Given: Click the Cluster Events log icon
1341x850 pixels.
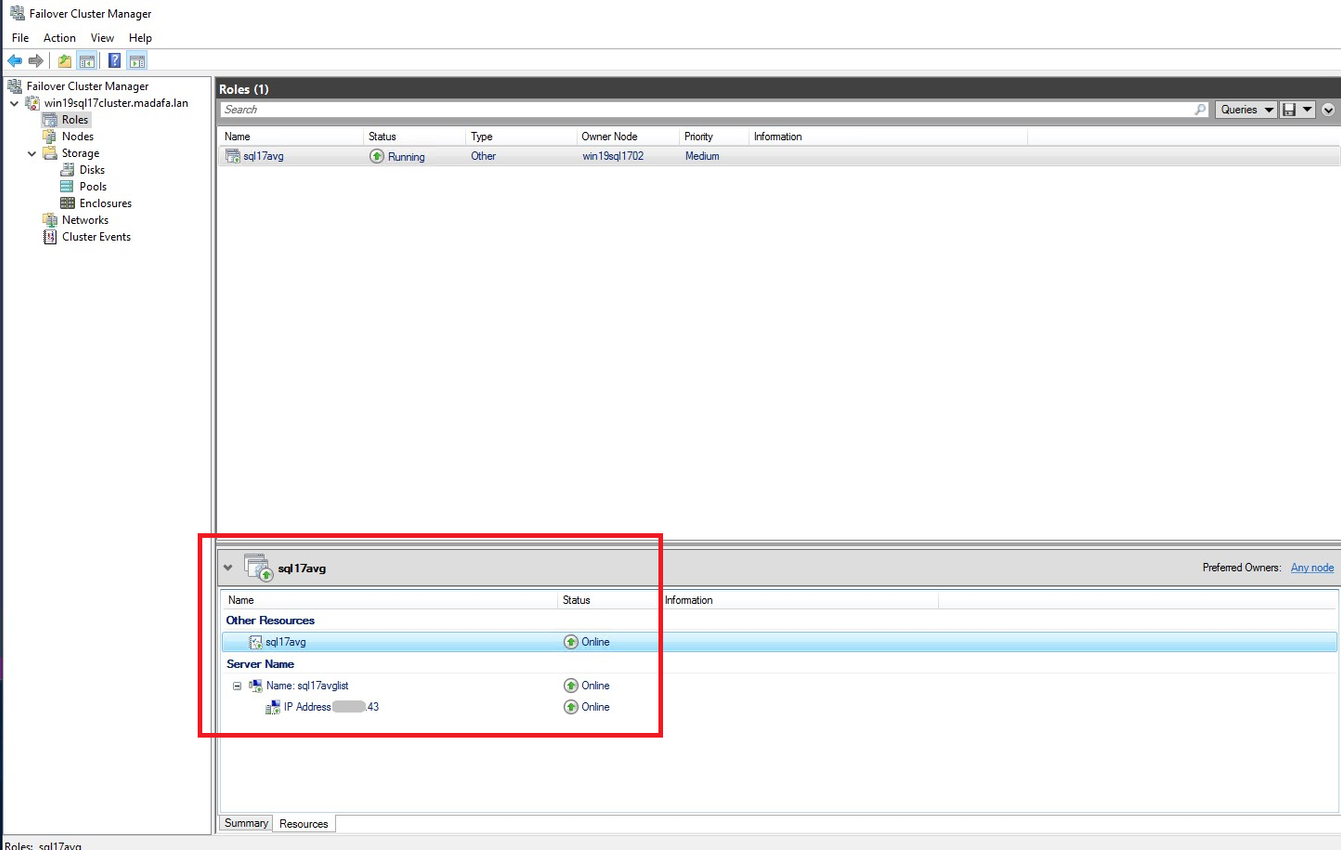Looking at the screenshot, I should [49, 237].
